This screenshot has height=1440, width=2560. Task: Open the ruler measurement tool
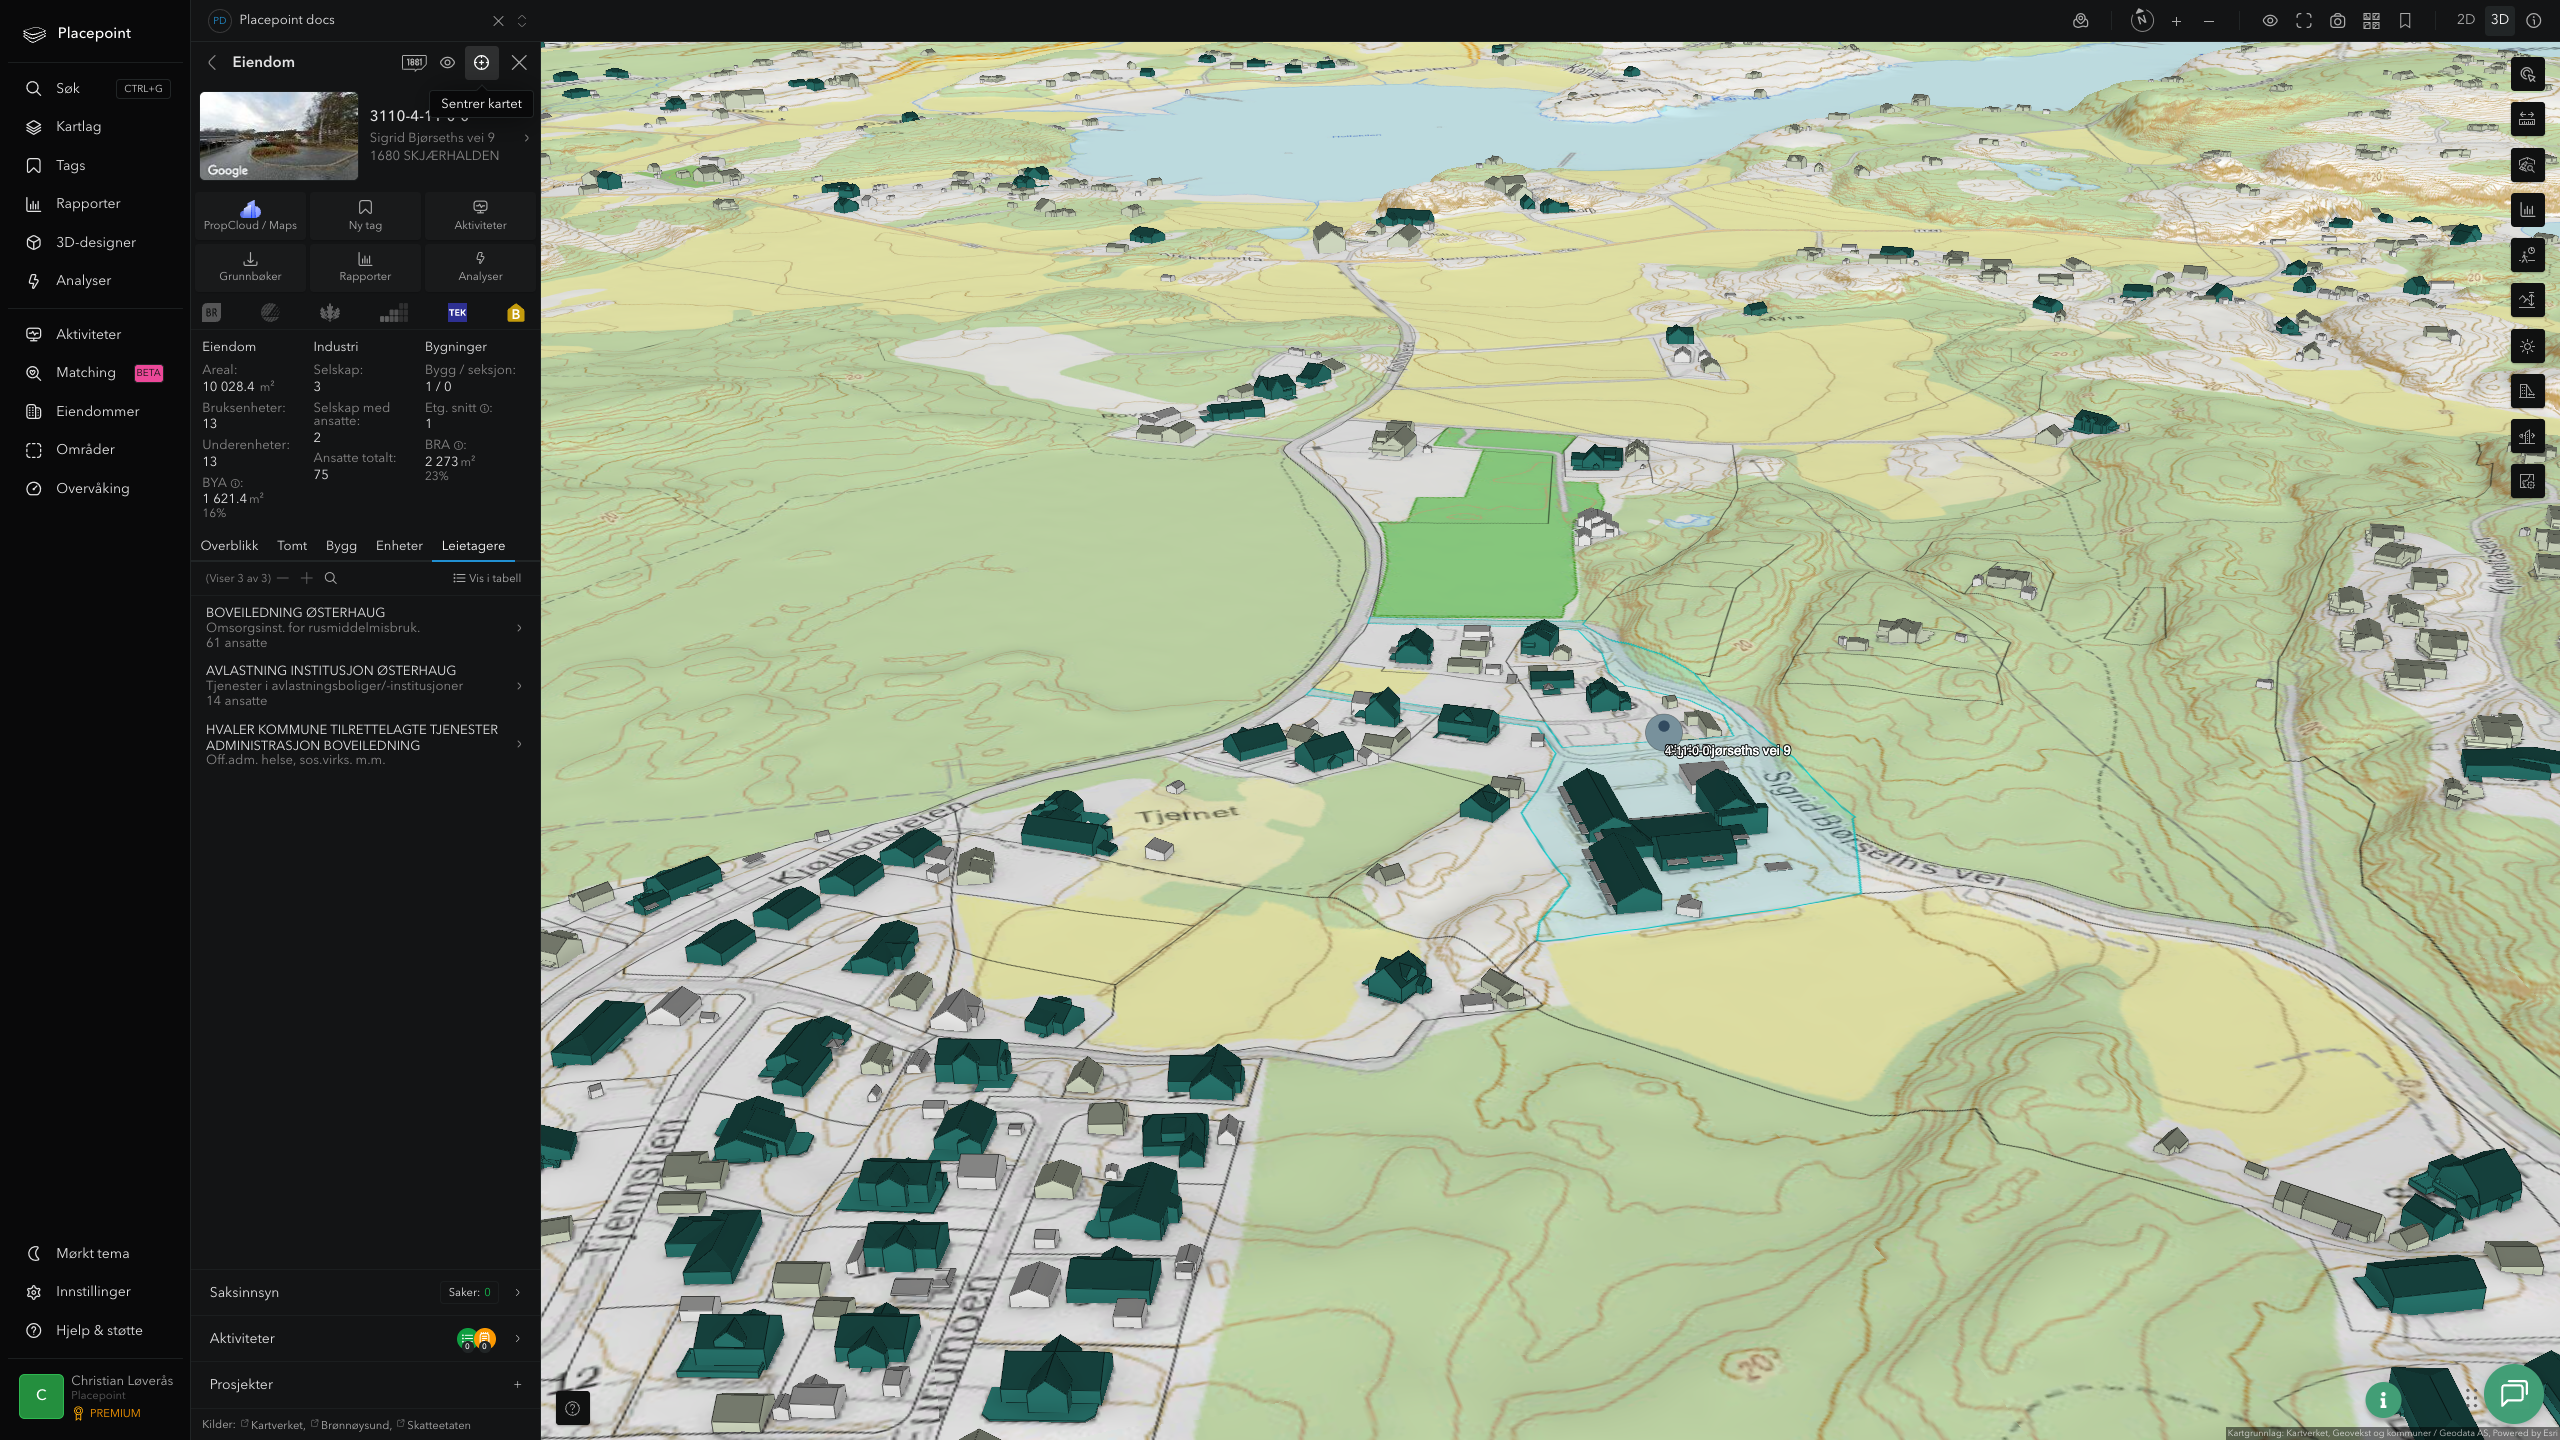point(2527,120)
